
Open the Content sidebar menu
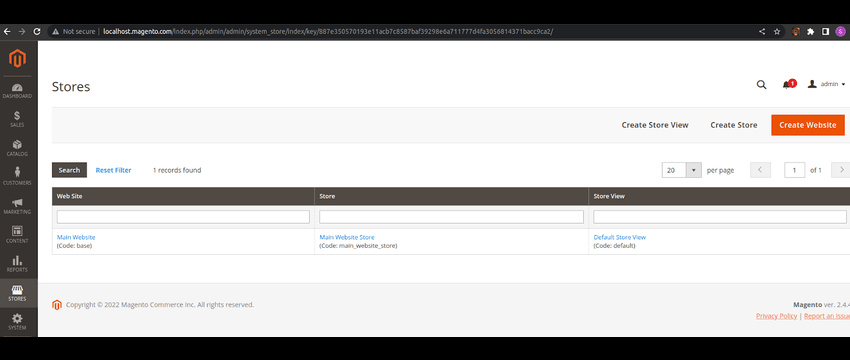click(17, 235)
